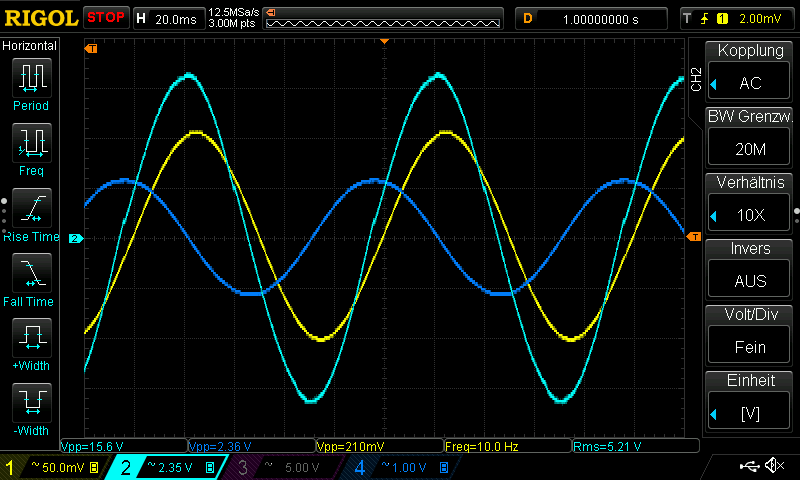The image size is (800, 480).
Task: Click the trigger level 2.00mV readout
Action: [760, 19]
